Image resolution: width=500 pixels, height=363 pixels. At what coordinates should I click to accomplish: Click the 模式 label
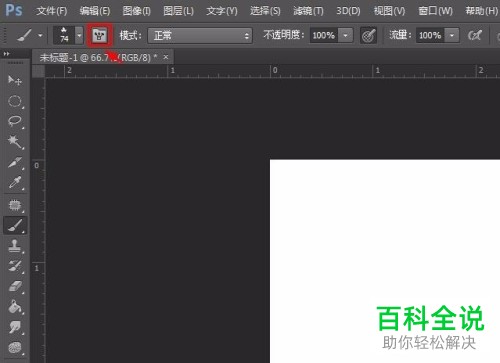point(130,35)
